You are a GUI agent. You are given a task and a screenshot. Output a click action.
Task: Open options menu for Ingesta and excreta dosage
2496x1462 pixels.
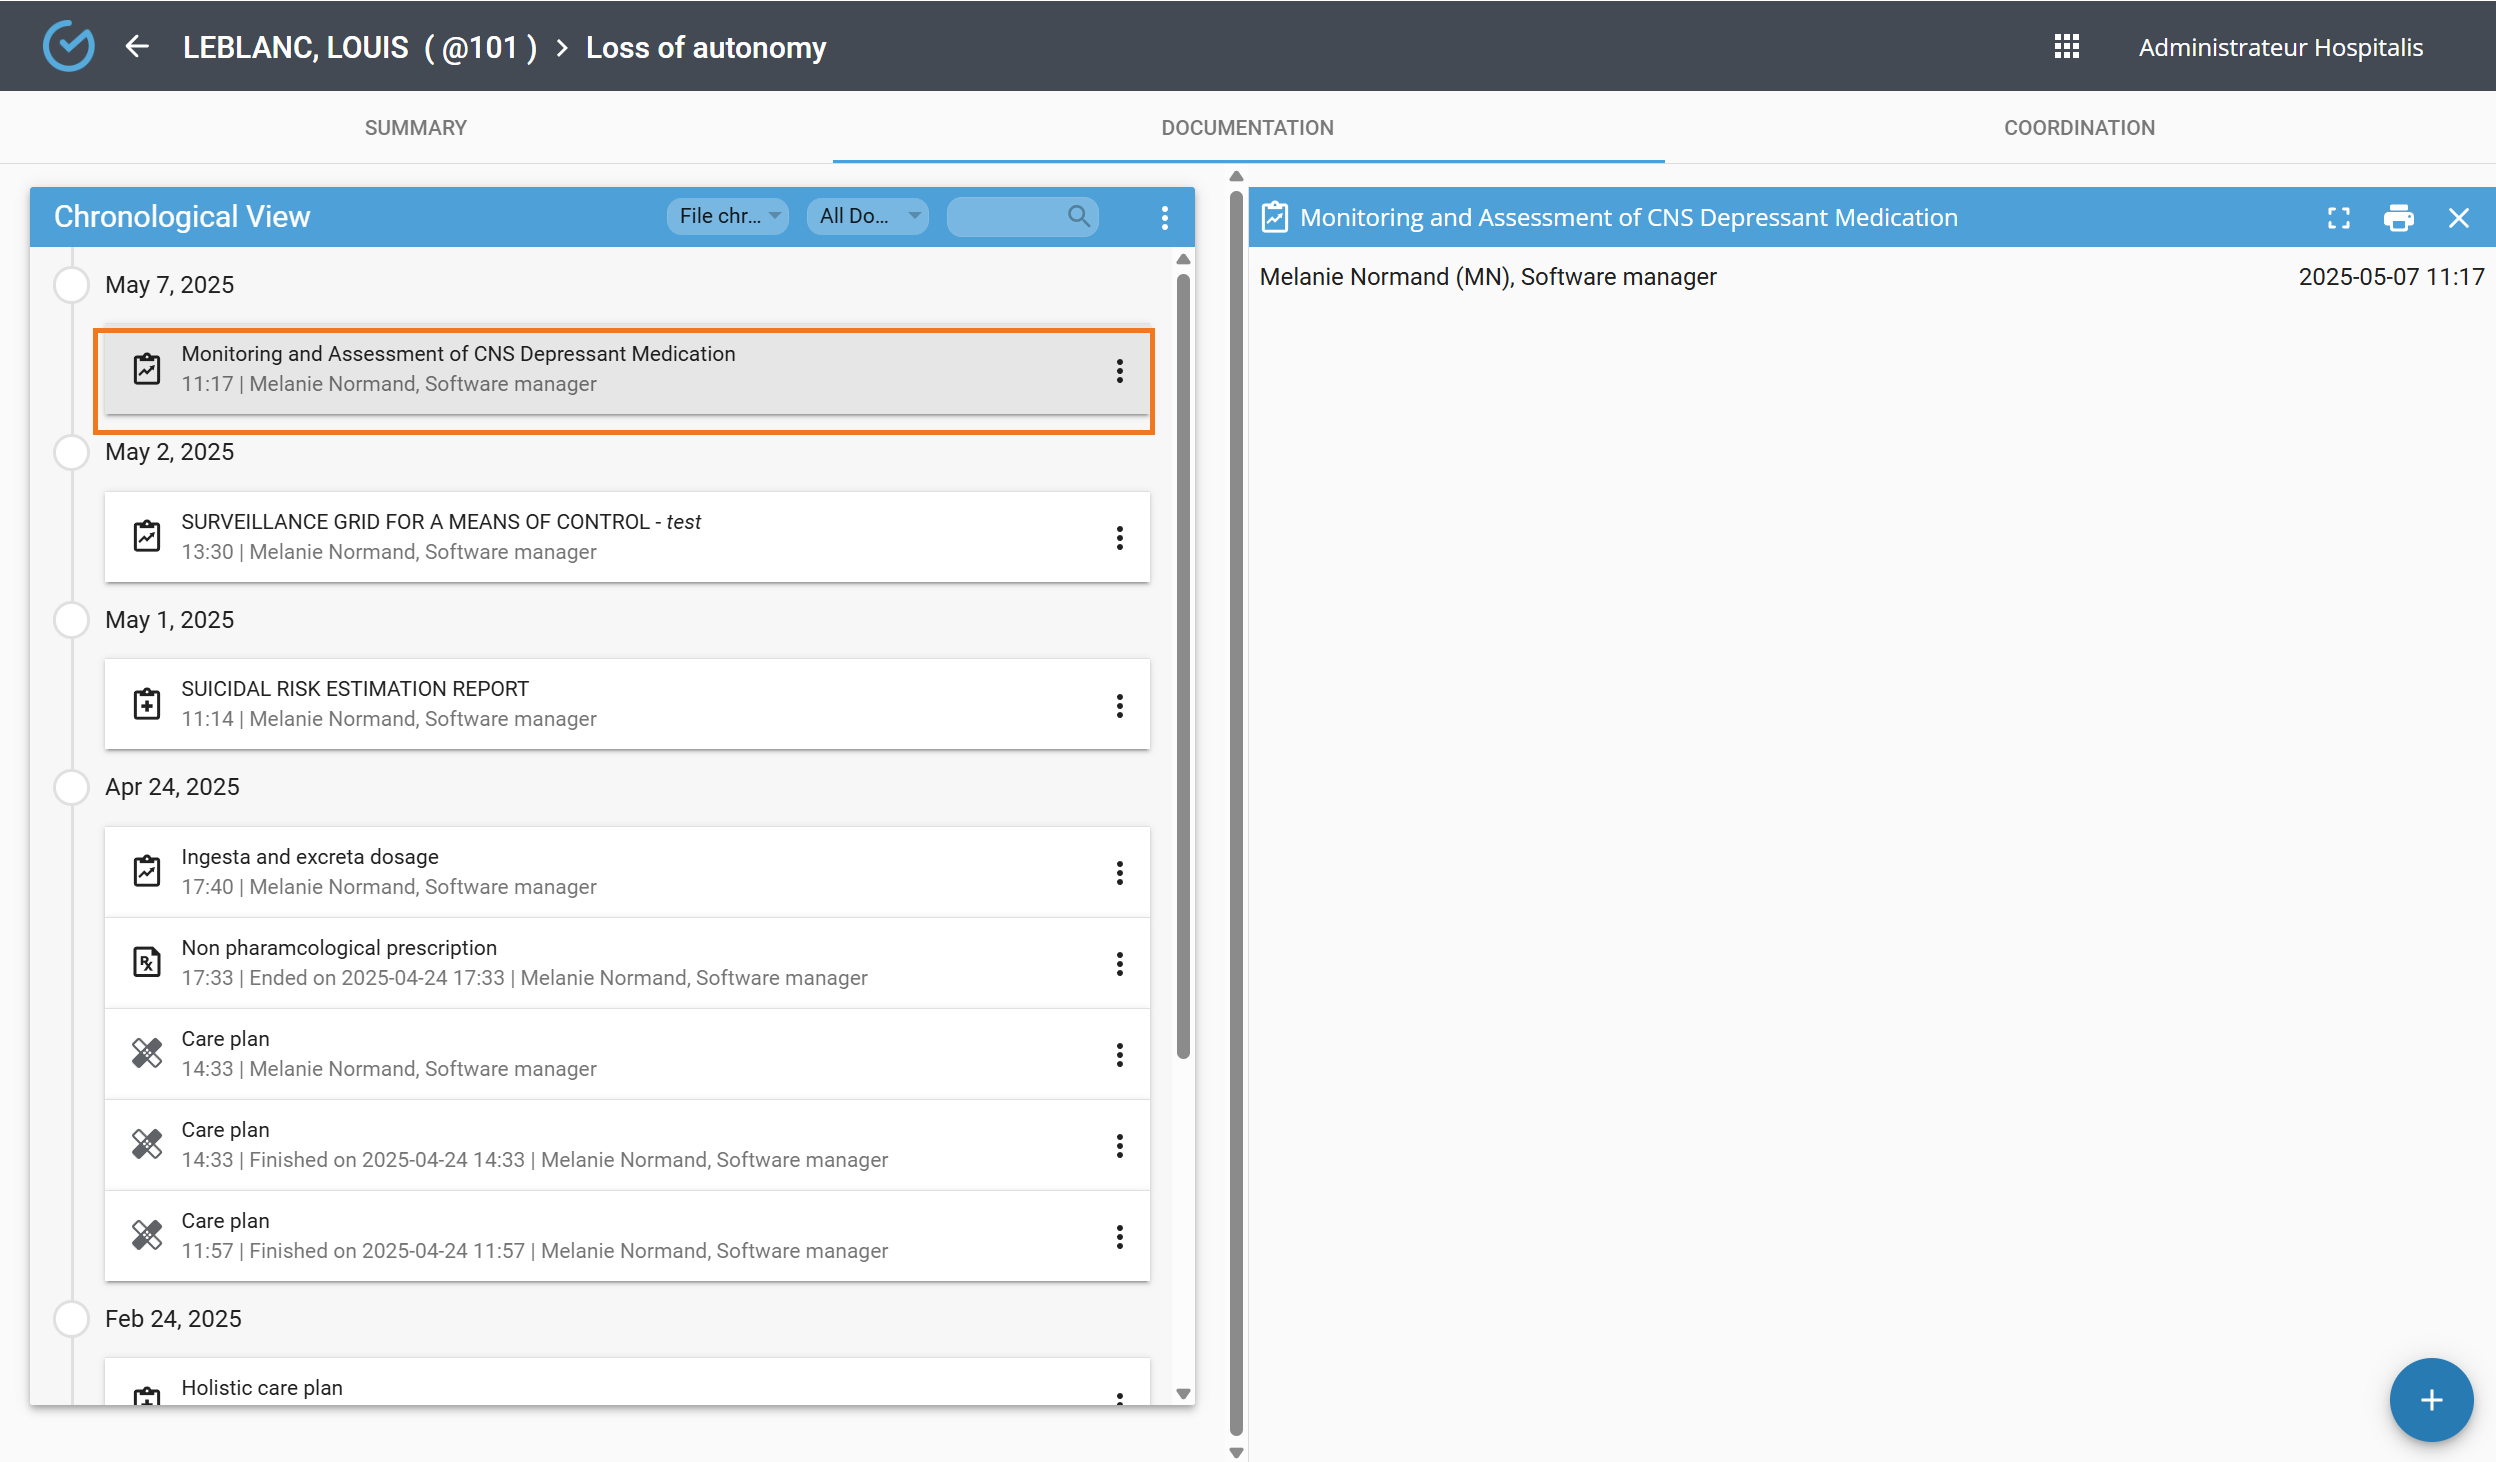click(1119, 873)
